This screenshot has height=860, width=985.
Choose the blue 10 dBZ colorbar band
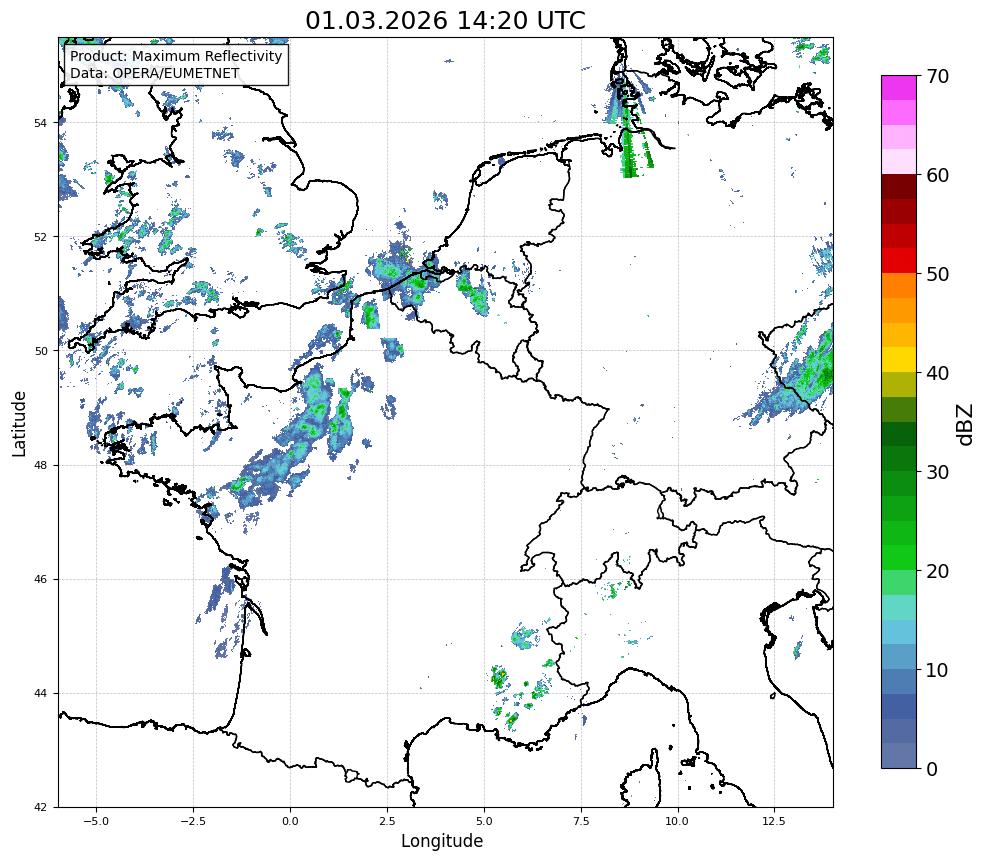coord(898,681)
